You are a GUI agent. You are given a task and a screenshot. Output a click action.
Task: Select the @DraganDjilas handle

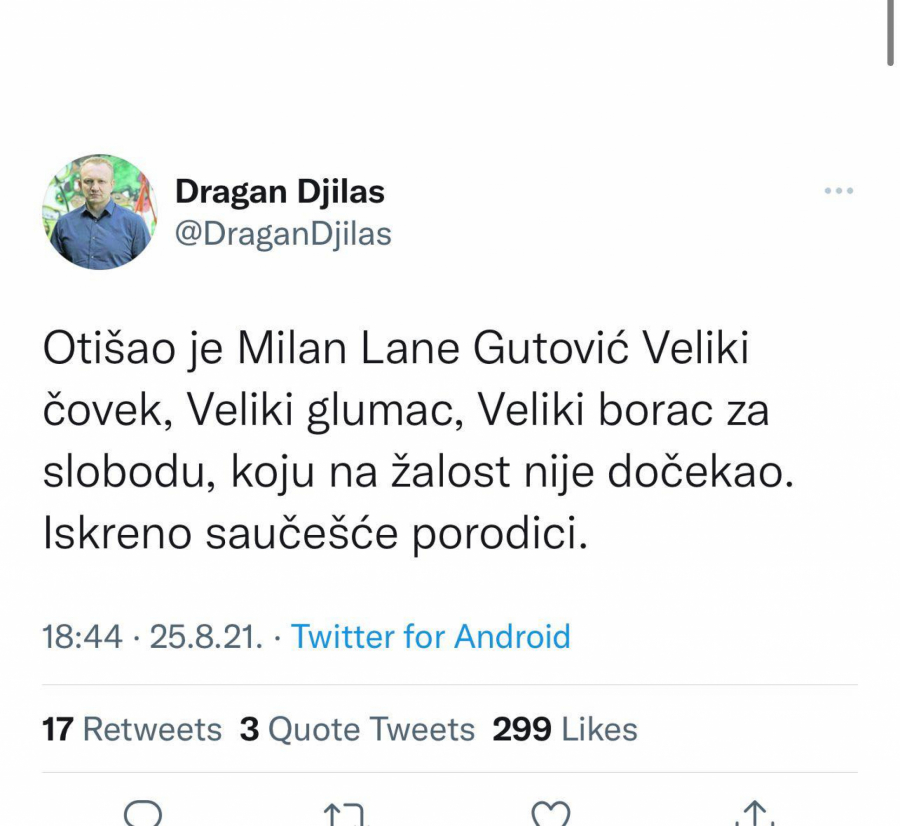(286, 233)
